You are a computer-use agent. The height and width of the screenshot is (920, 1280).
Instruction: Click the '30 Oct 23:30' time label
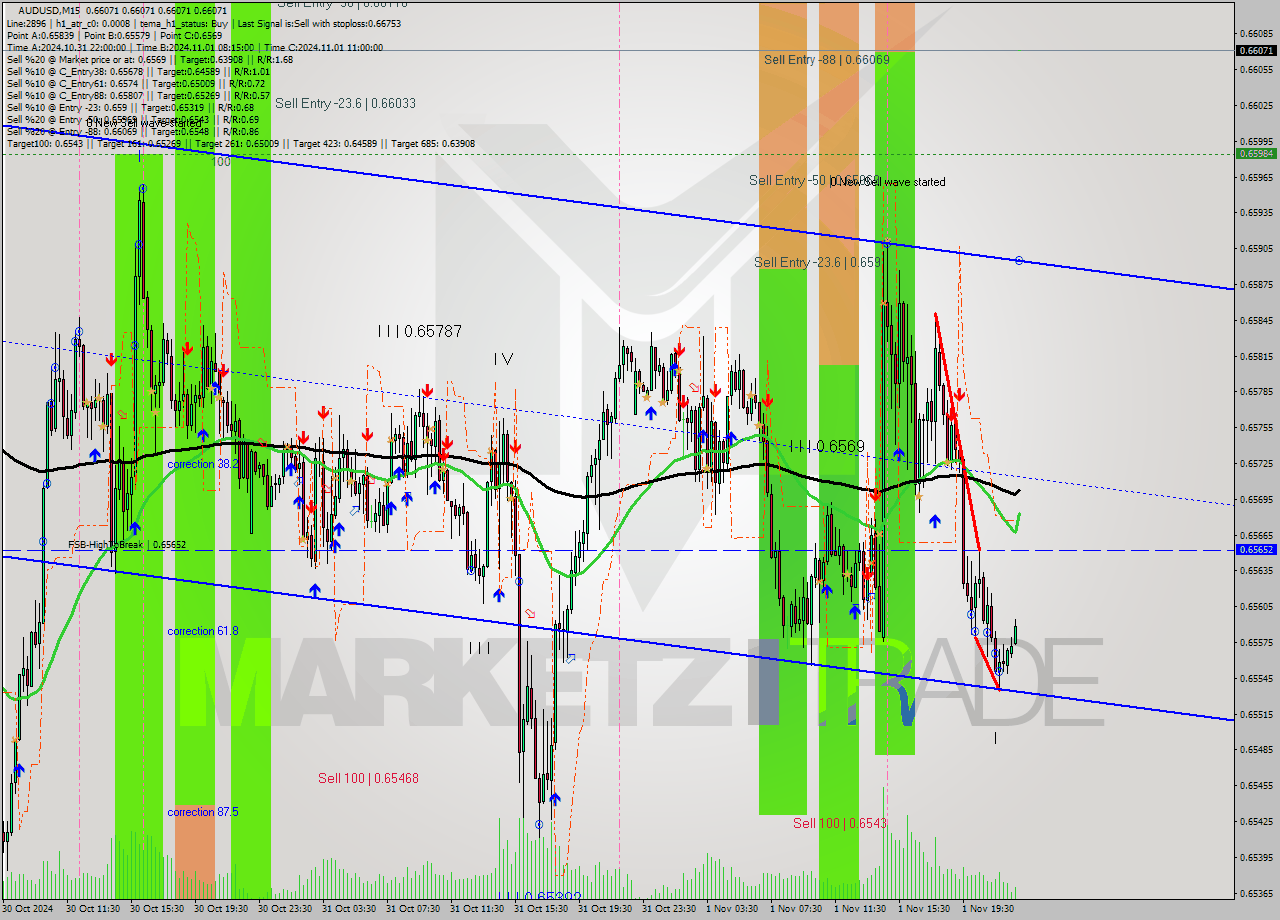pyautogui.click(x=285, y=909)
